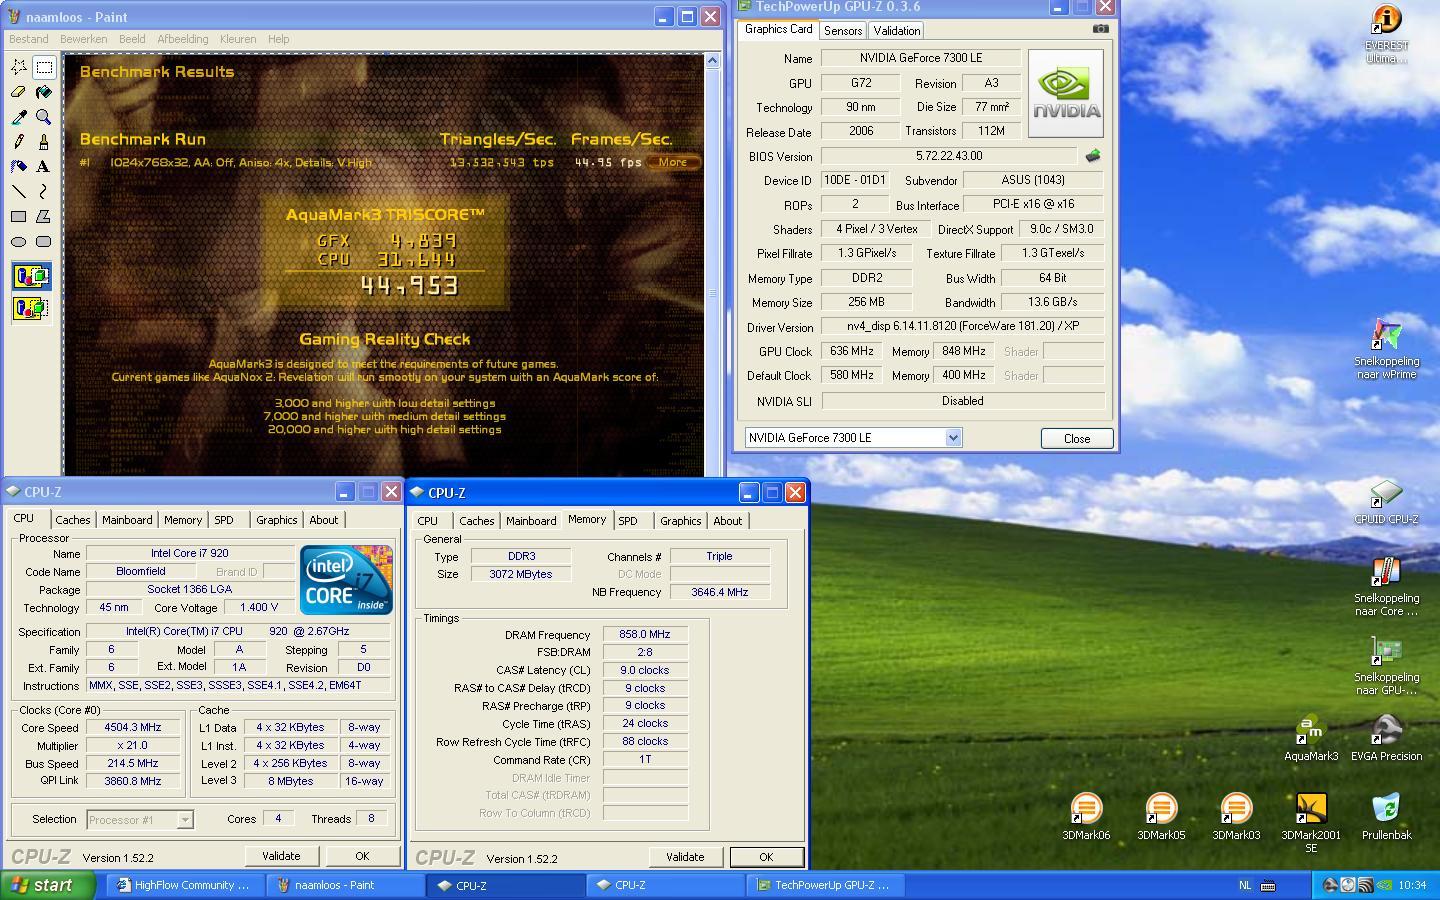Enable opaque selection mode in Paint options
The width and height of the screenshot is (1440, 900).
point(31,276)
